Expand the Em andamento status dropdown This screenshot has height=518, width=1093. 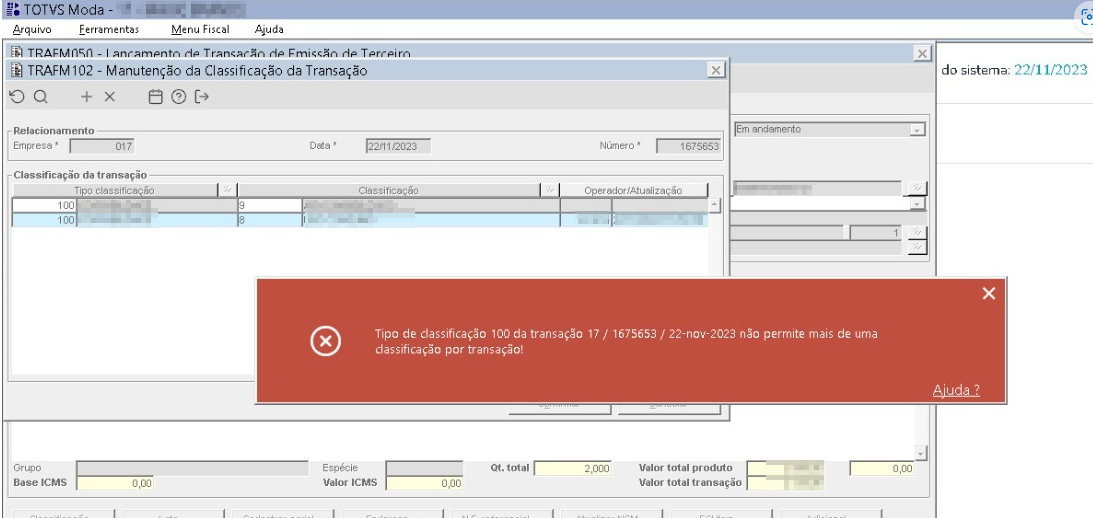917,130
